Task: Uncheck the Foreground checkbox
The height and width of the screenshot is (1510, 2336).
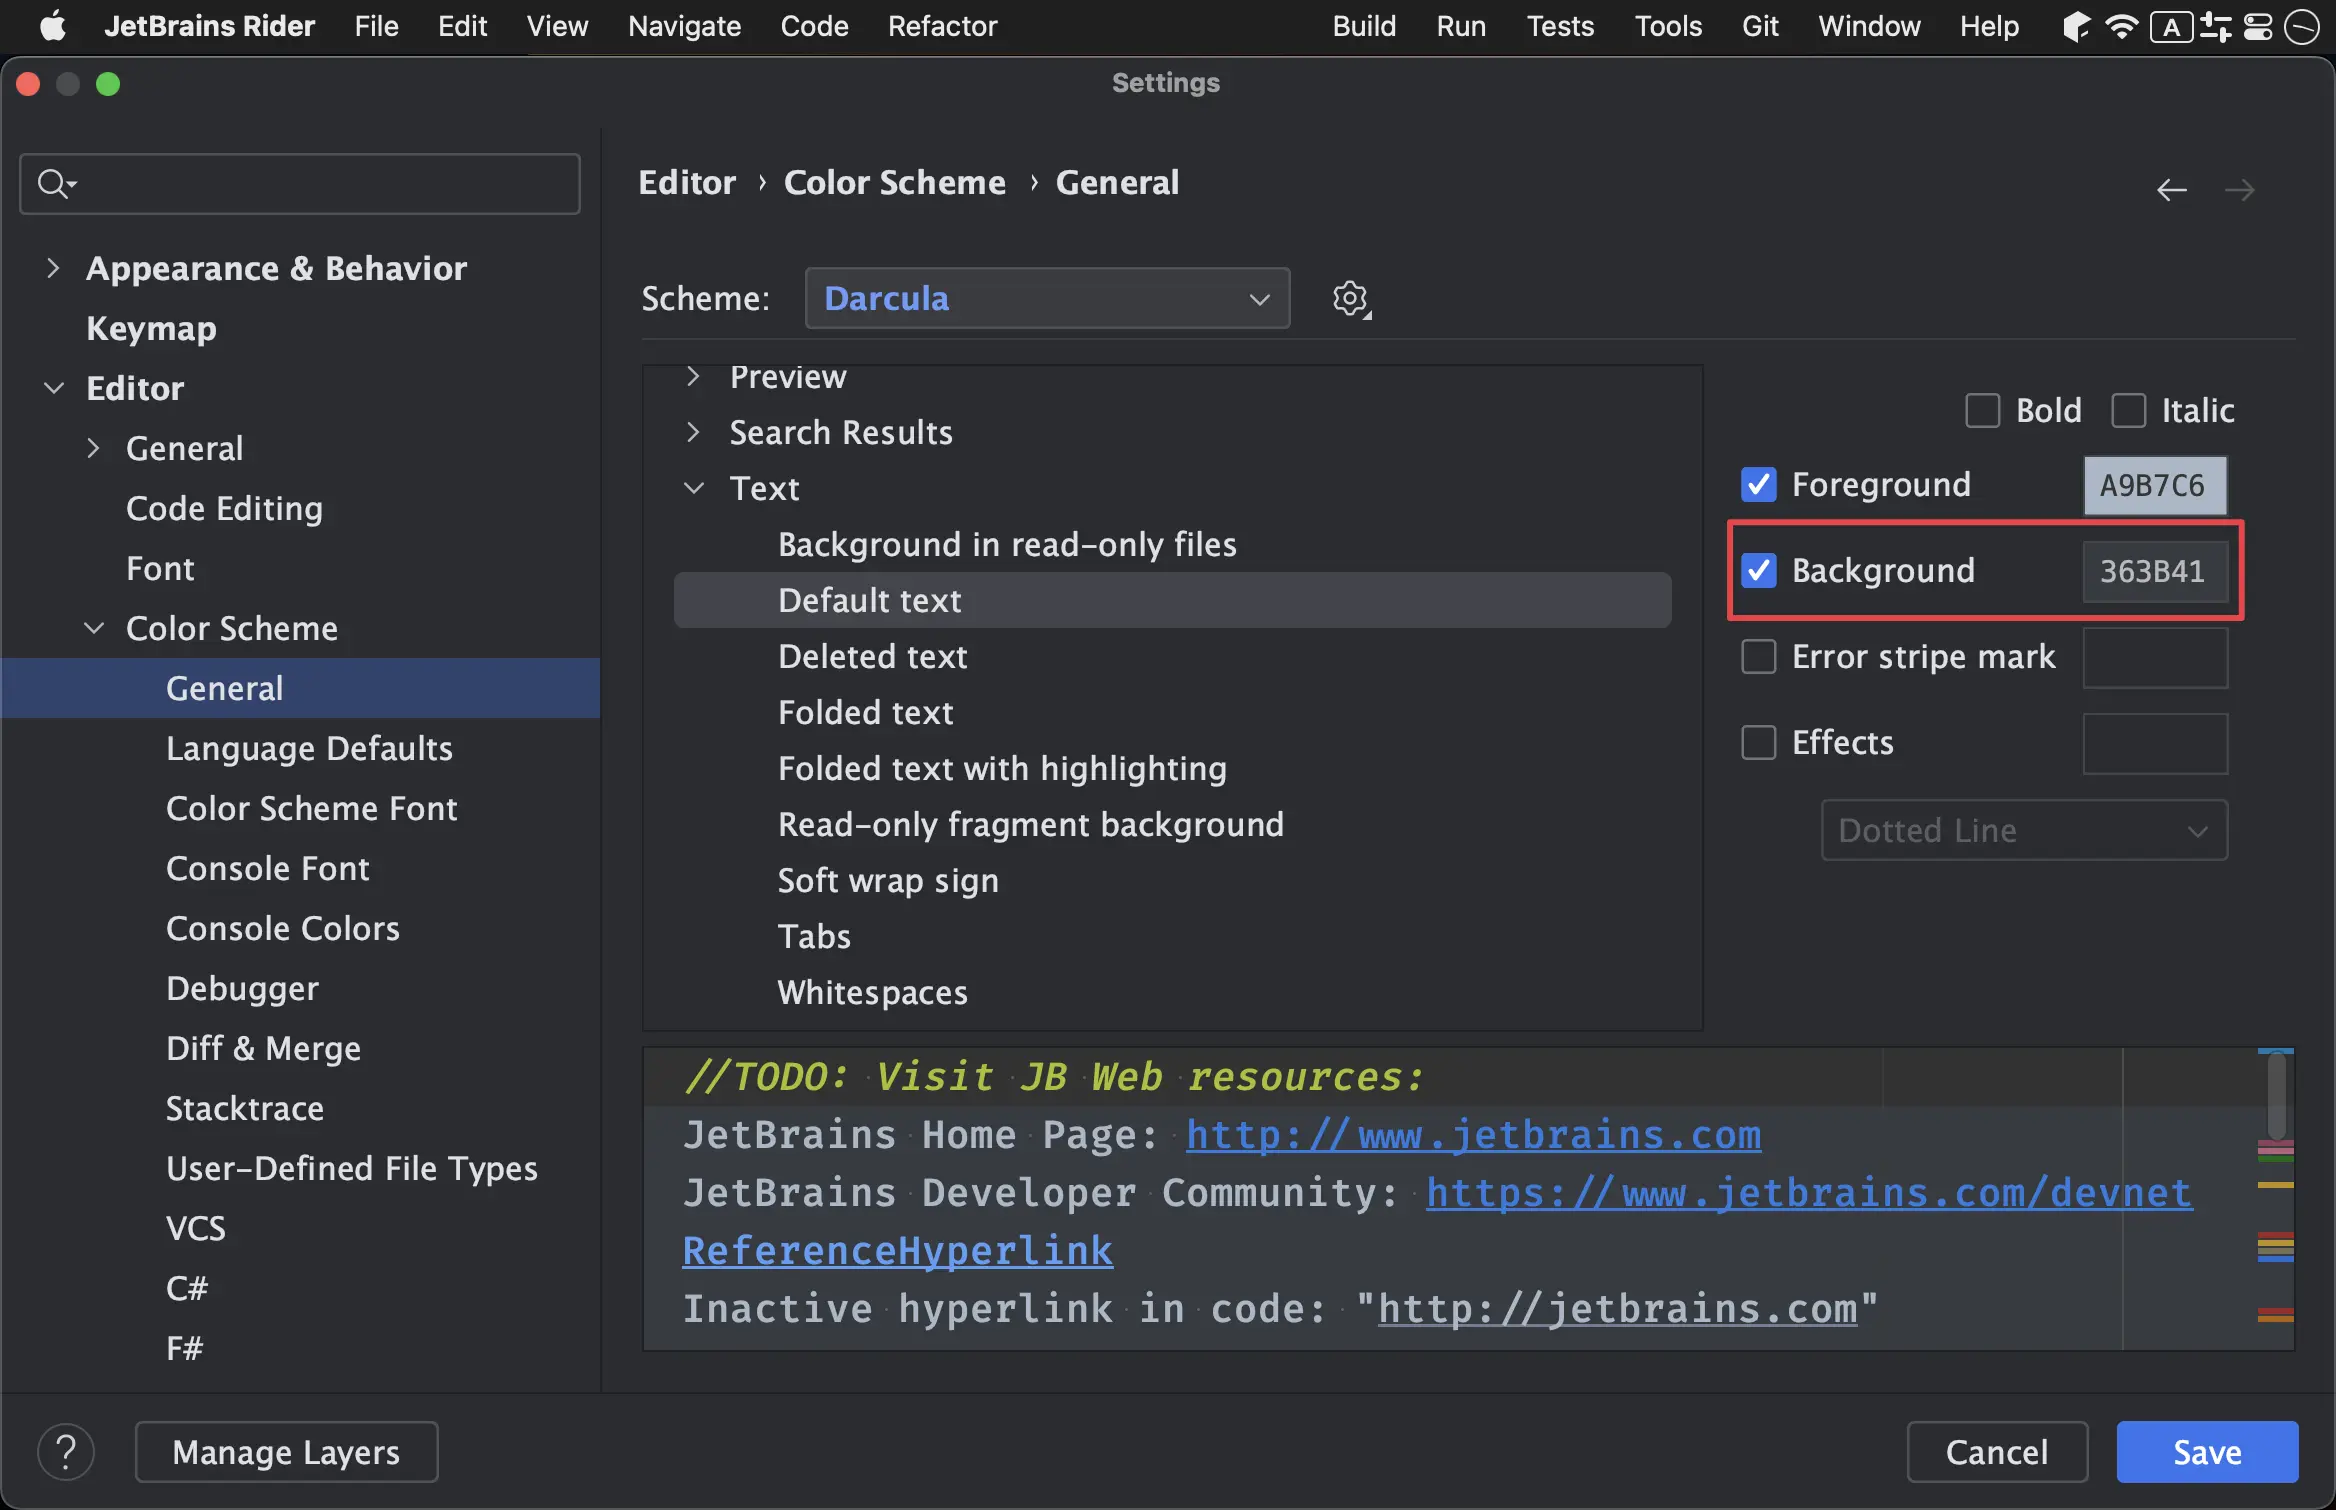Action: [x=1758, y=484]
